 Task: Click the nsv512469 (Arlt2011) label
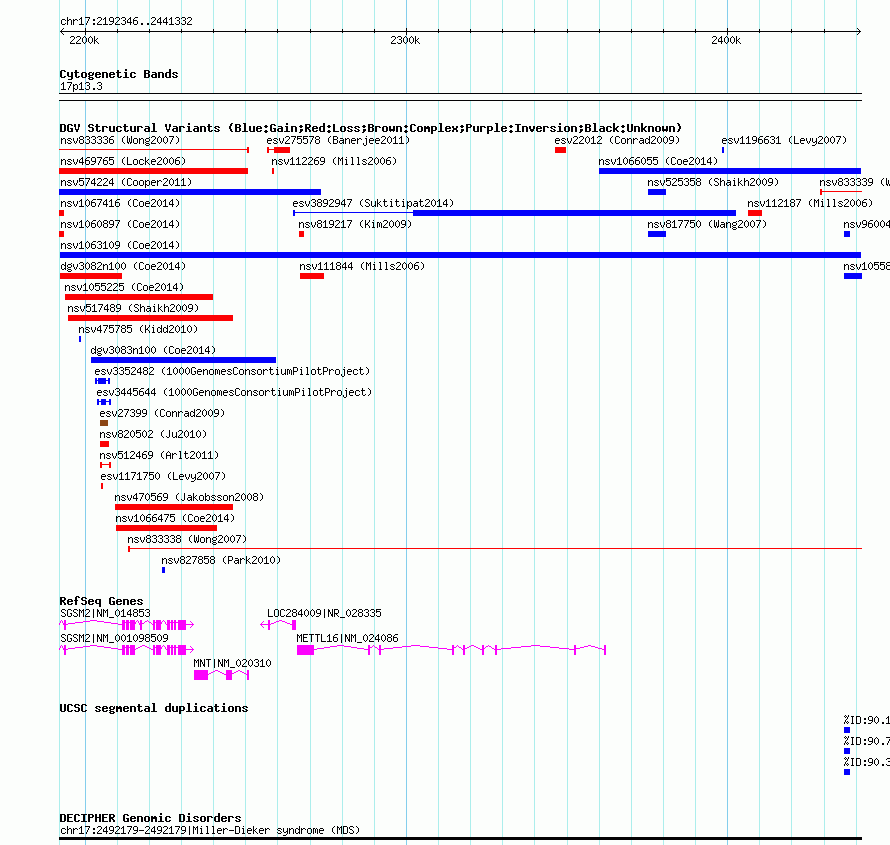pos(159,455)
